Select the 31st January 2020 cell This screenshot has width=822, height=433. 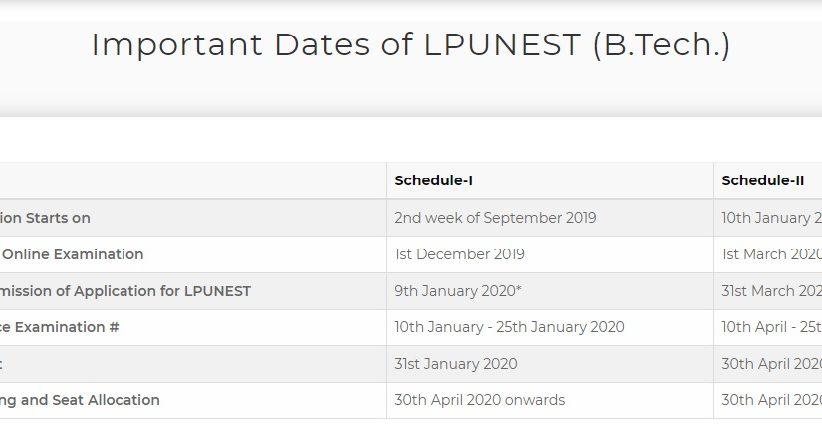[x=456, y=364]
